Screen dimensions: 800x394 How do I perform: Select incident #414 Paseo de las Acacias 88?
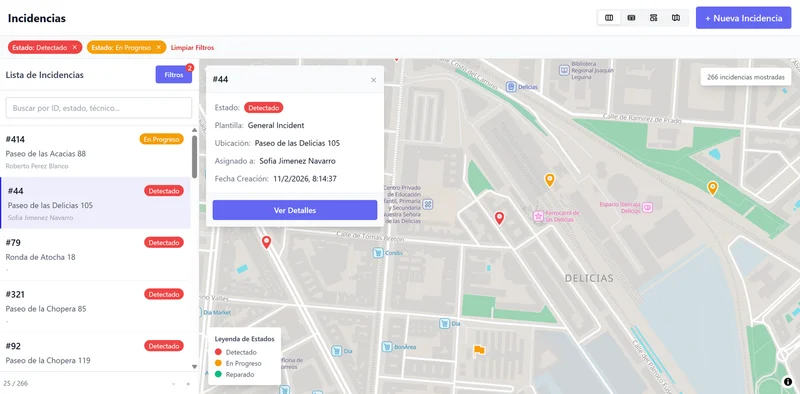[x=95, y=152]
